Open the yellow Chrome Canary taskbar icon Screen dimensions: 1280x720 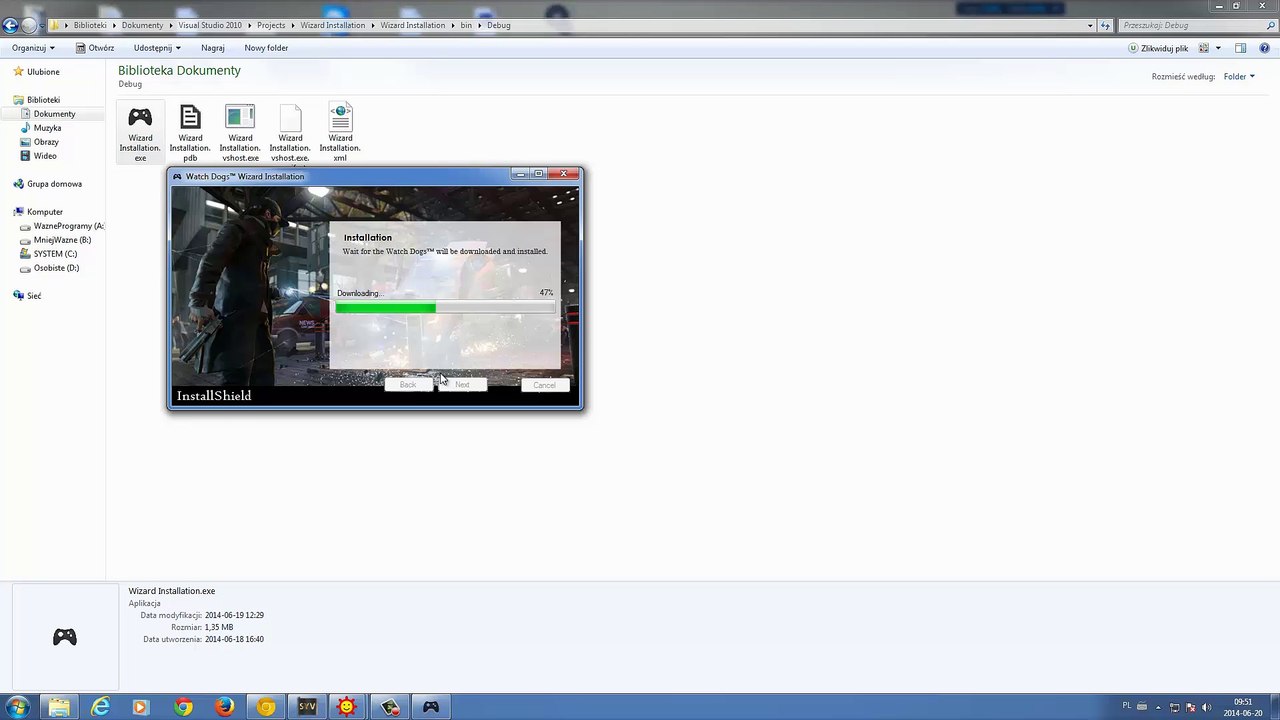pyautogui.click(x=266, y=707)
